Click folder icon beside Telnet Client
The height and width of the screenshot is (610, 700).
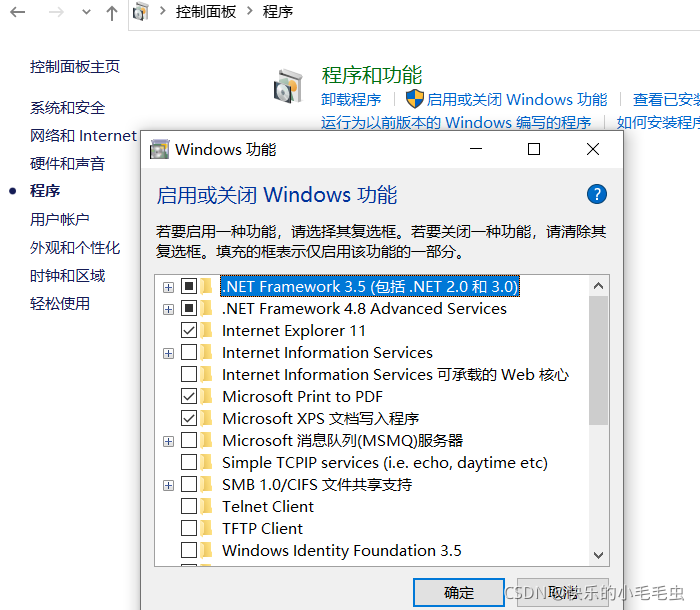click(206, 506)
